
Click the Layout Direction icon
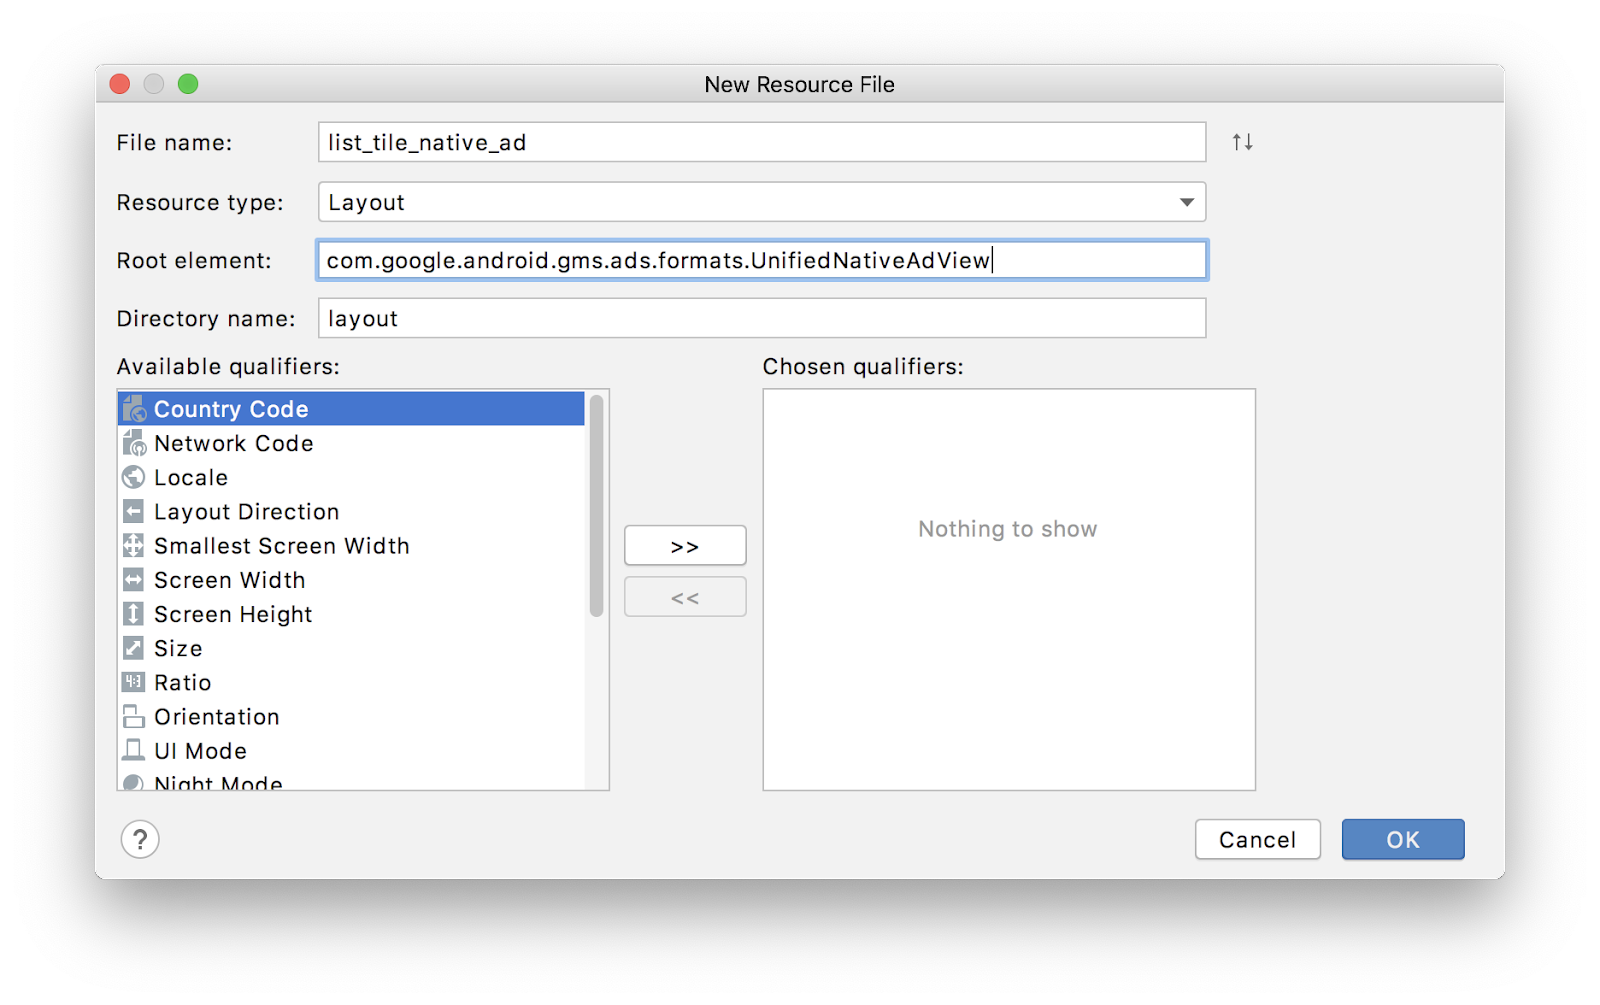[x=134, y=512]
